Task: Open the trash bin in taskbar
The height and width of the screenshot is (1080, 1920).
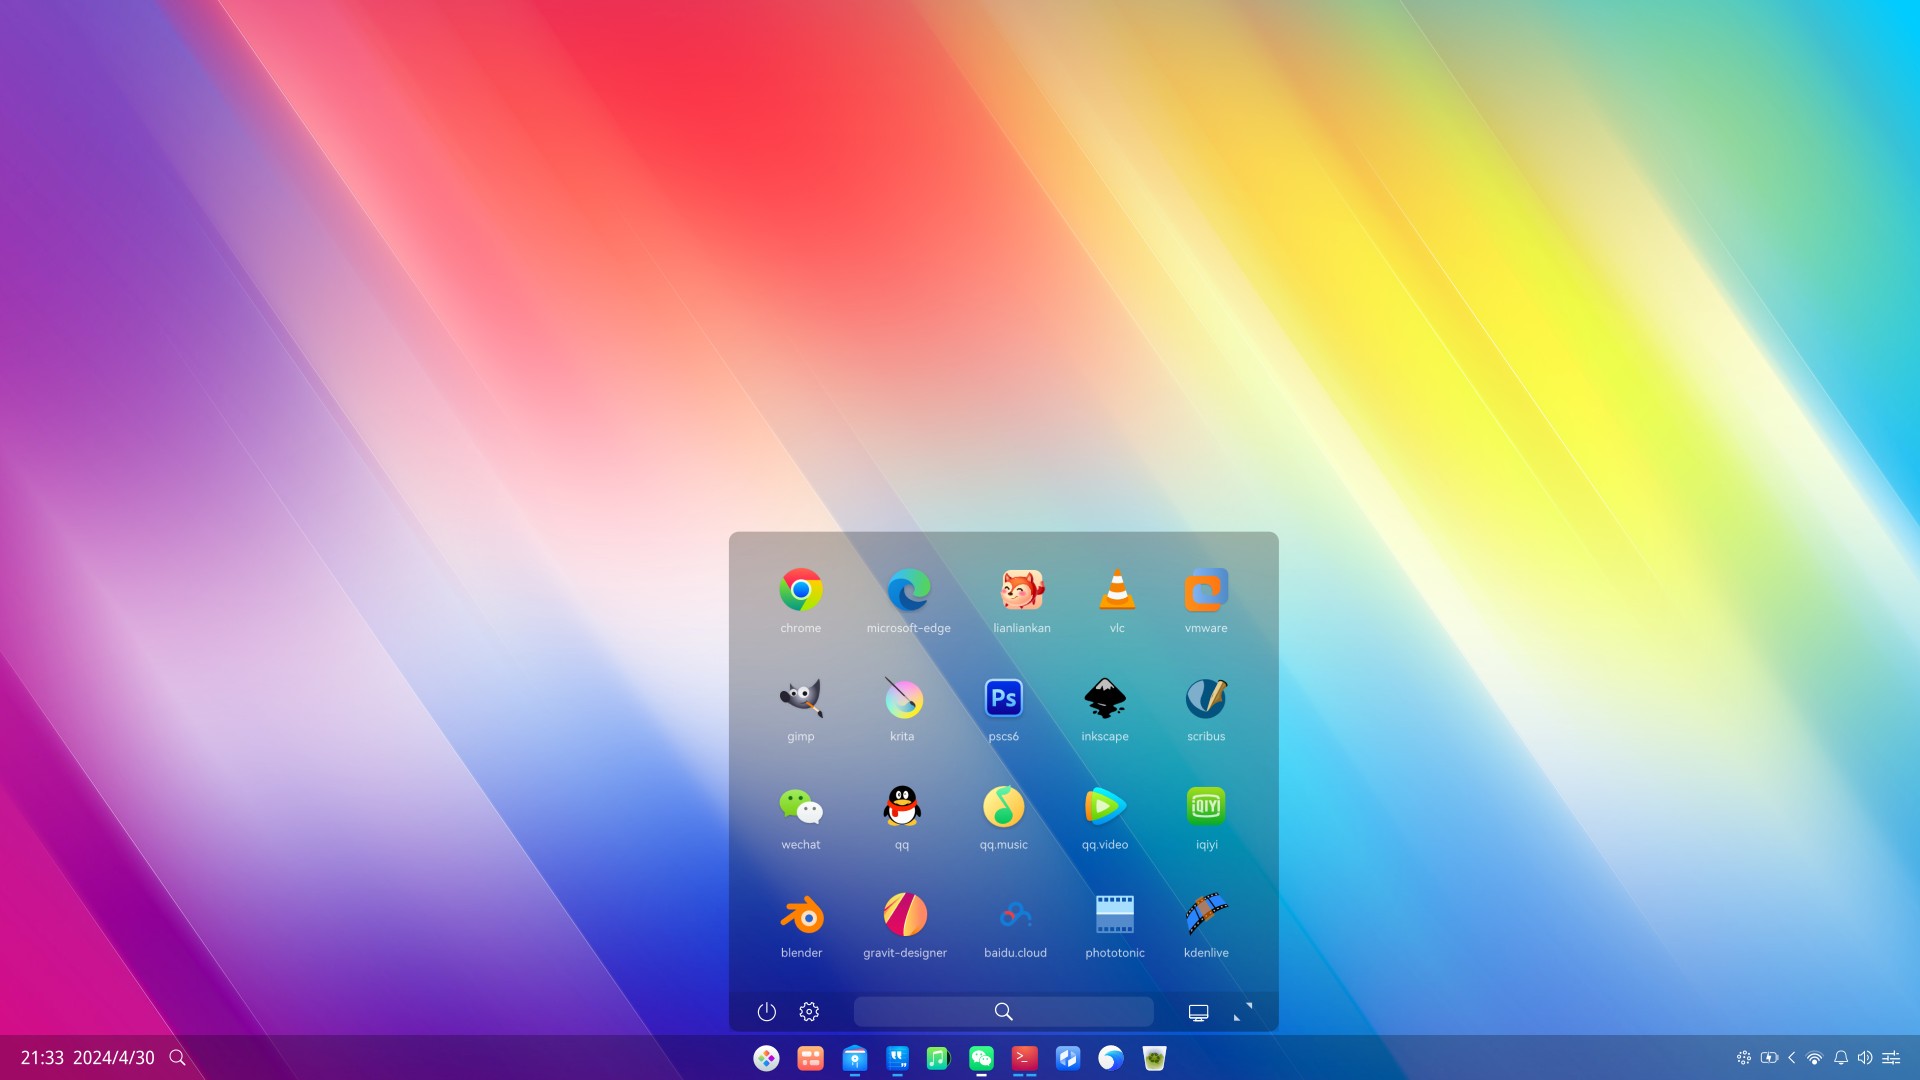Action: 1154,1058
